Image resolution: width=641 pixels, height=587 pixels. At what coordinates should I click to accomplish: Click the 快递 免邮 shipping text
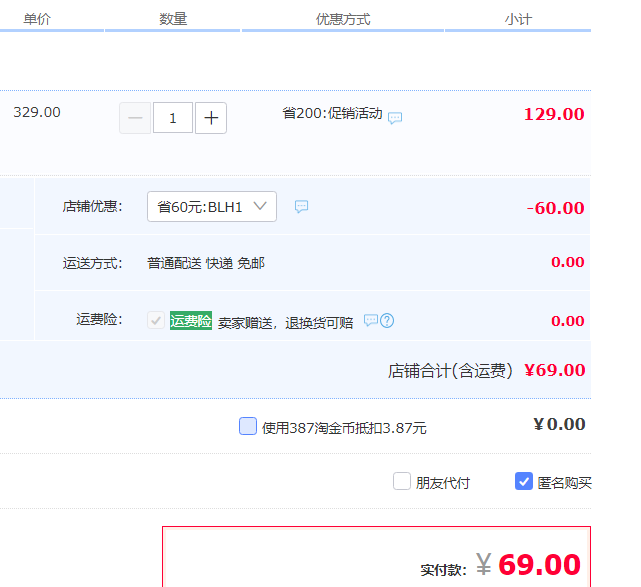[235, 263]
